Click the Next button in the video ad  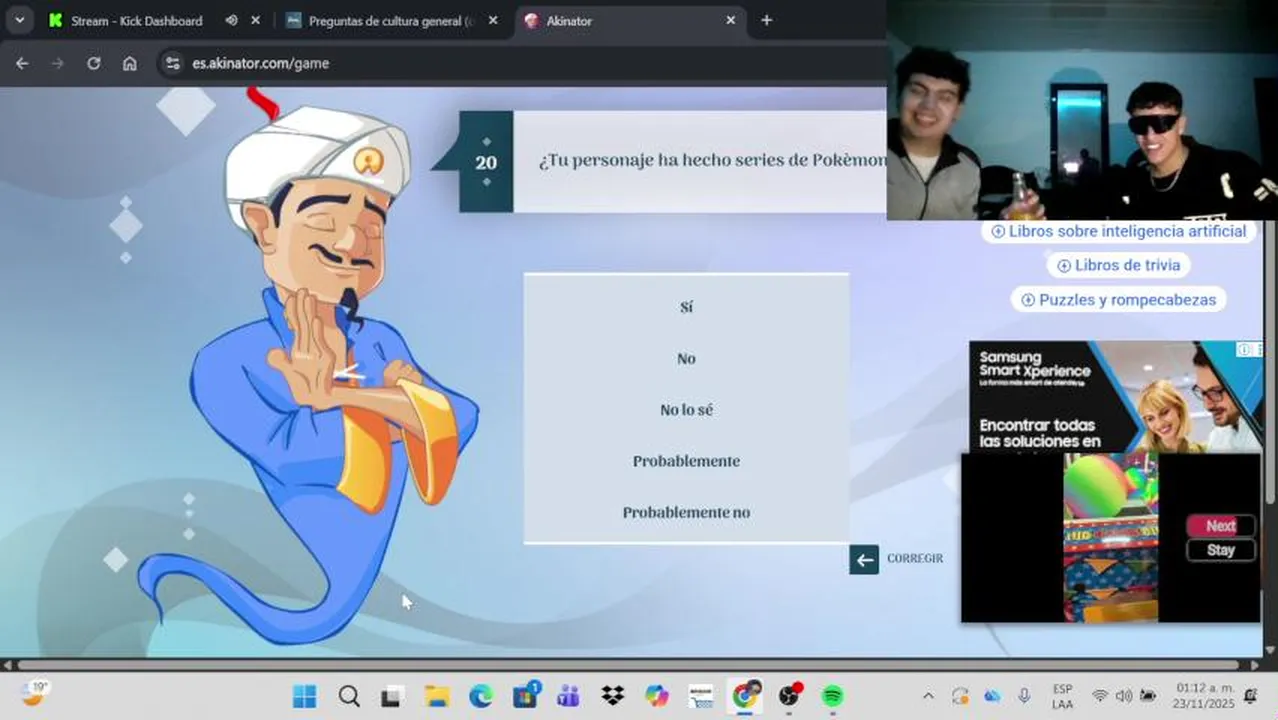(x=1221, y=526)
